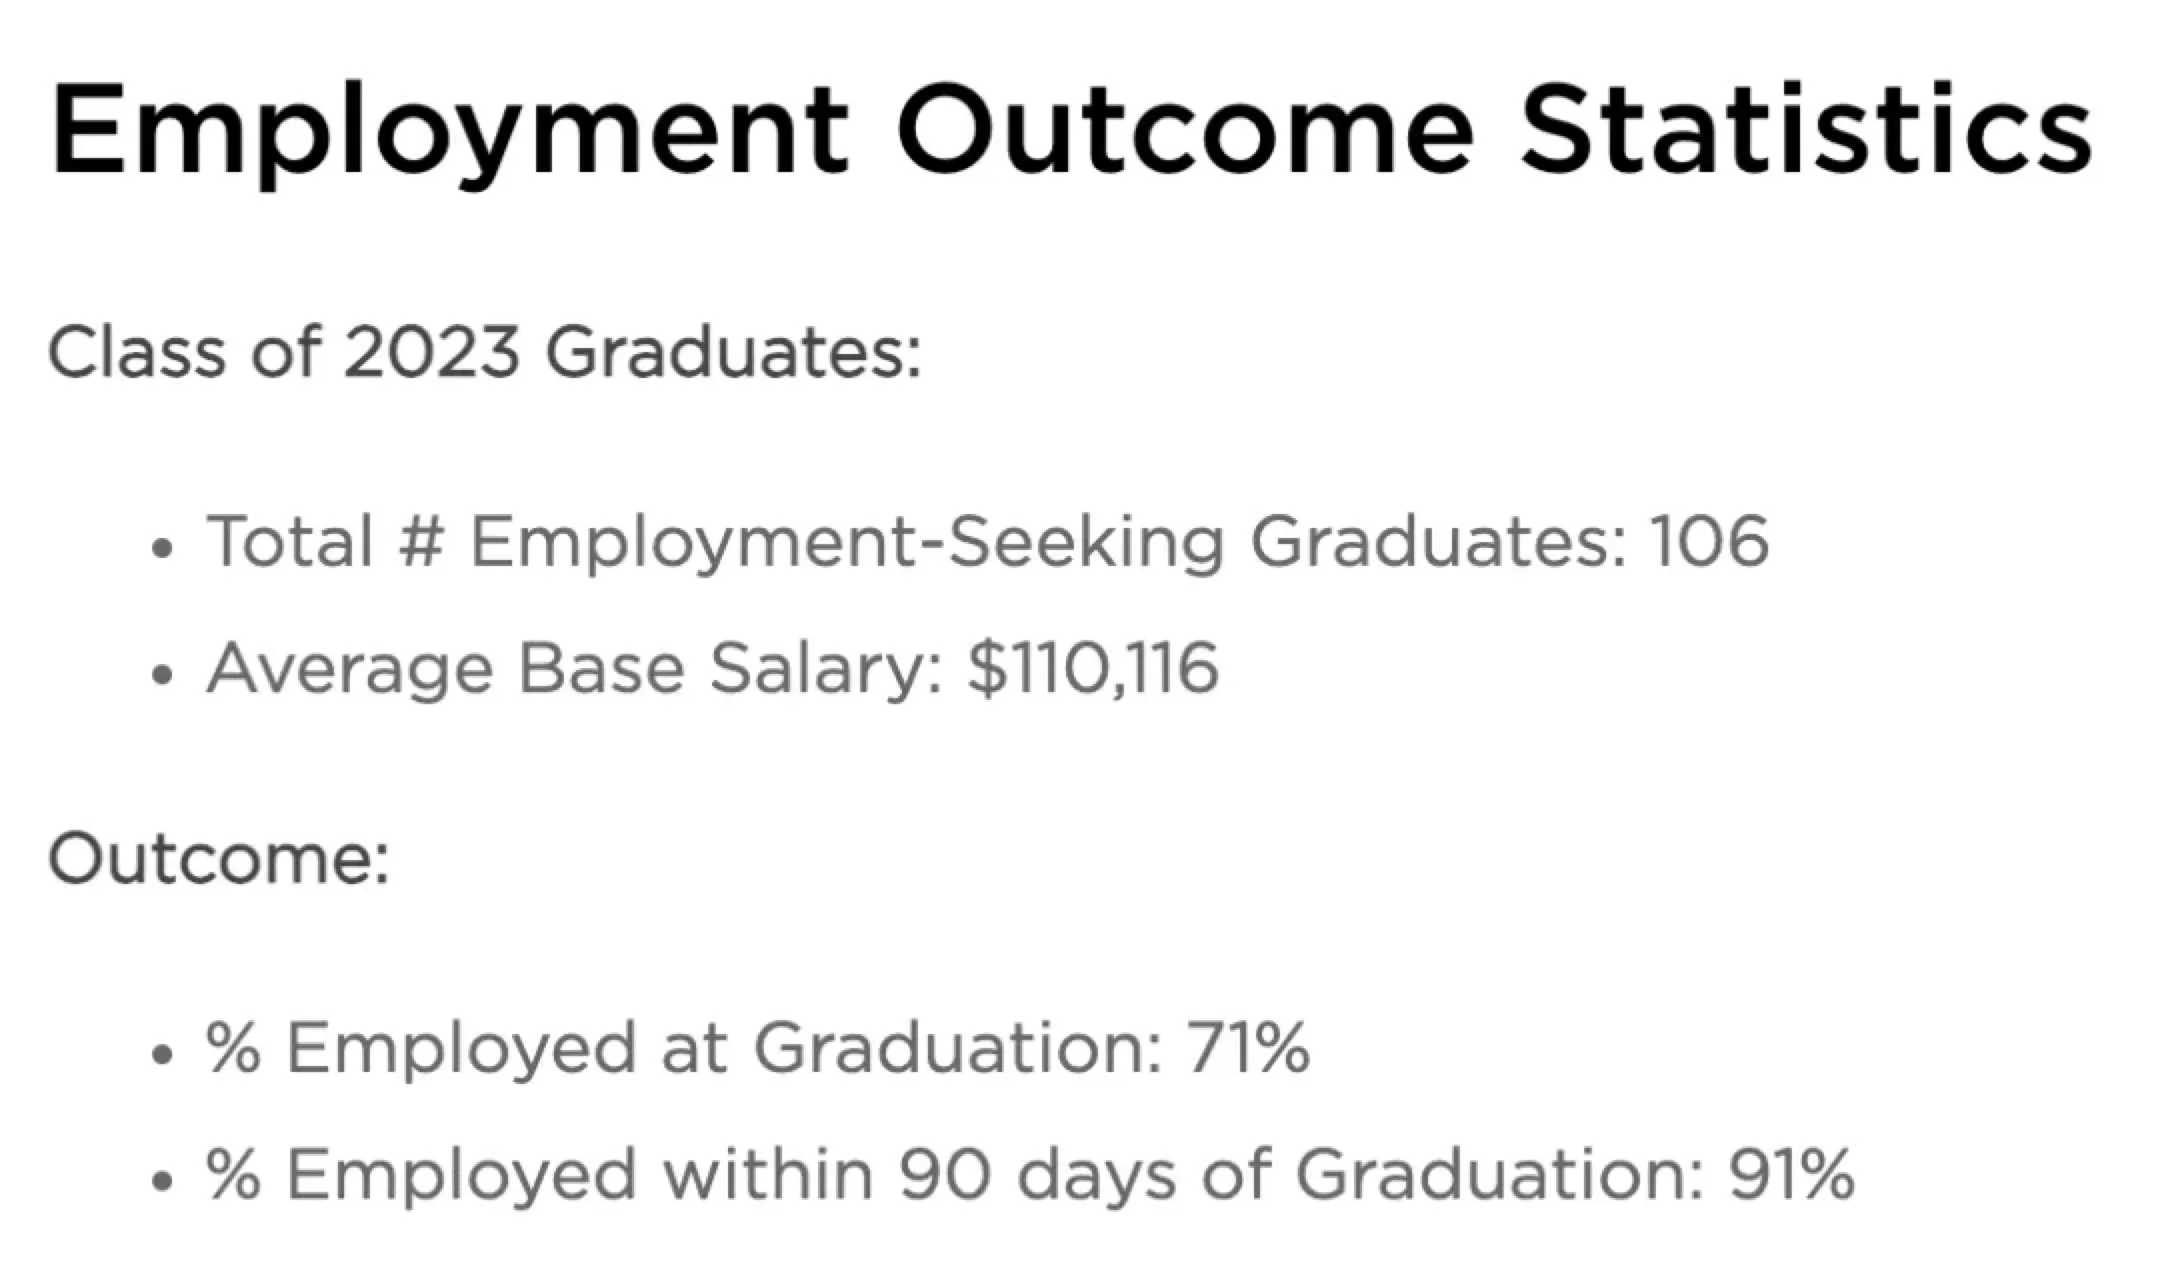The height and width of the screenshot is (1266, 2160).
Task: Click the 91% value
Action: click(1792, 1174)
